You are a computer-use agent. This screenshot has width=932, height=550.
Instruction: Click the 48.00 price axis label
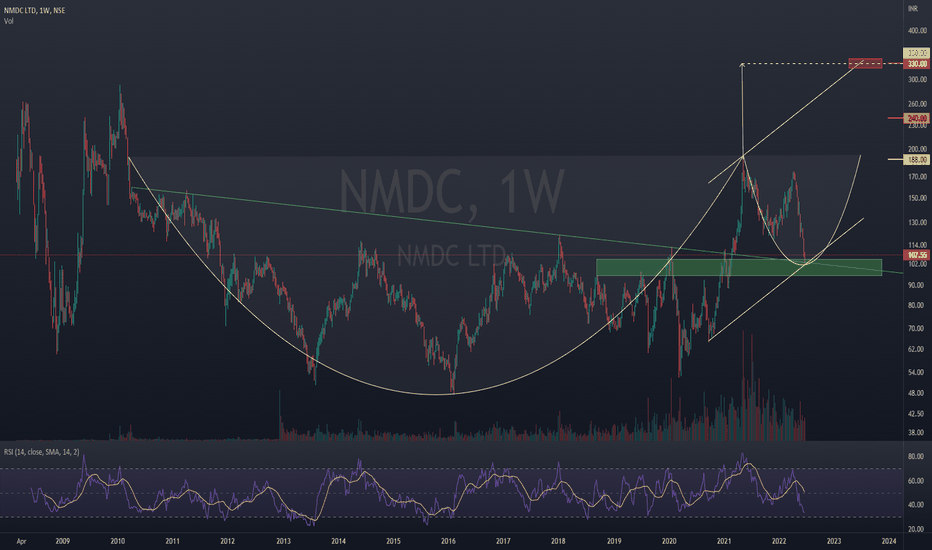[x=917, y=393]
